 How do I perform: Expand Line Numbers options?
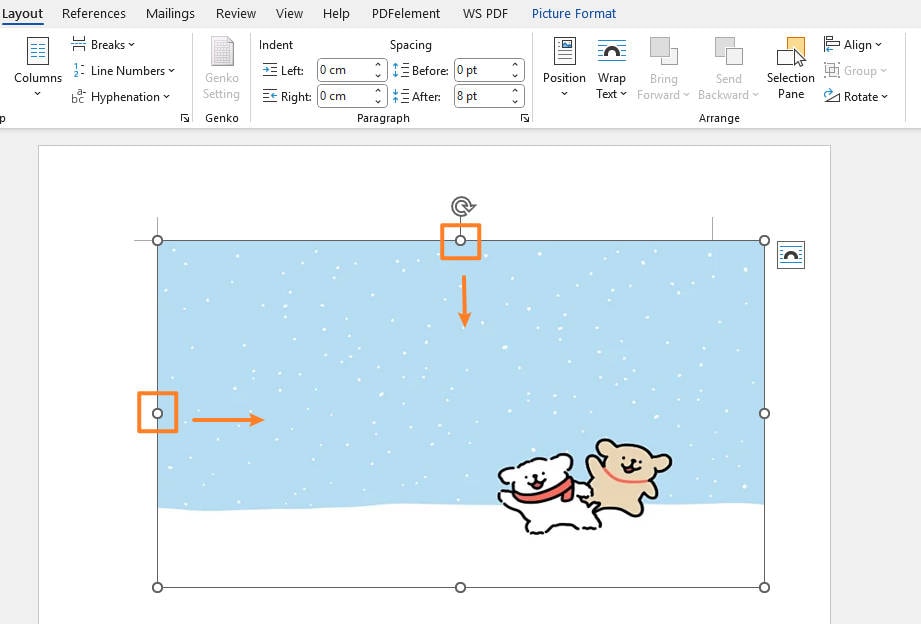point(123,71)
